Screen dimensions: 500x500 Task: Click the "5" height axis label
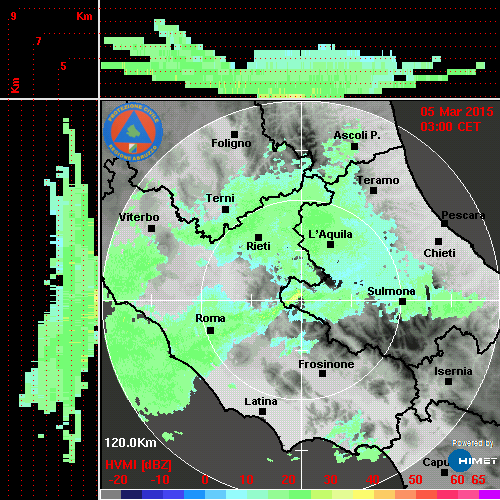[63, 66]
